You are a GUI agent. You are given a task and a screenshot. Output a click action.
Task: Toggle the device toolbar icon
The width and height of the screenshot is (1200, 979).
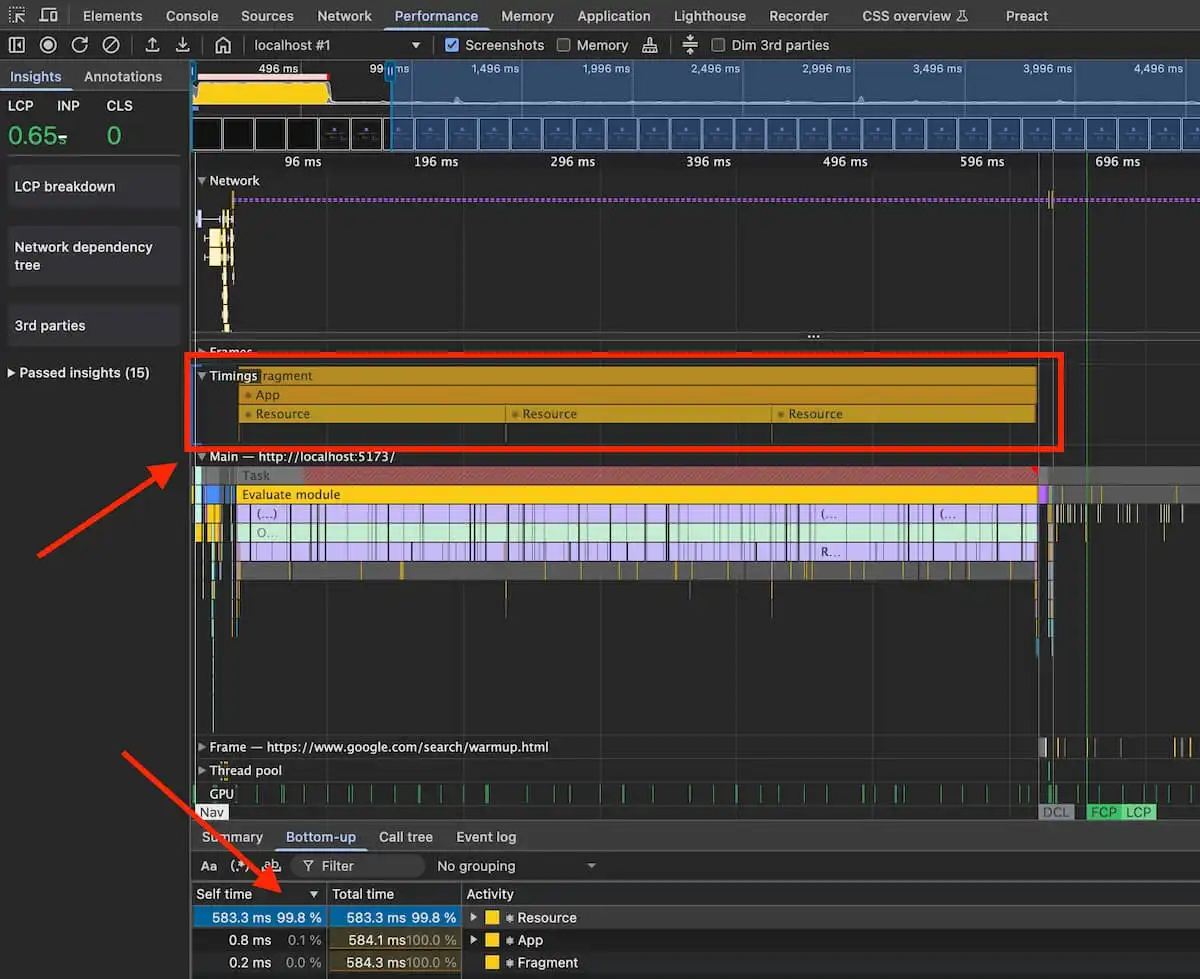coord(48,16)
